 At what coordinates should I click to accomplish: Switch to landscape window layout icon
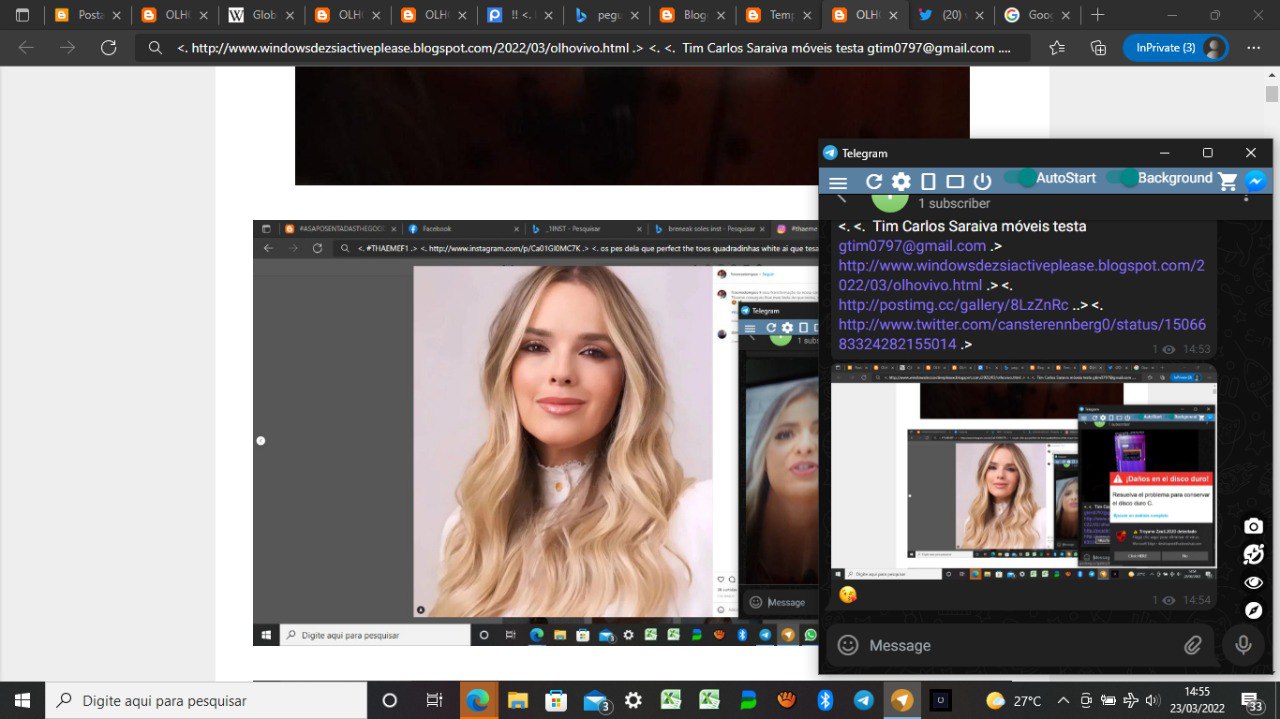(955, 182)
